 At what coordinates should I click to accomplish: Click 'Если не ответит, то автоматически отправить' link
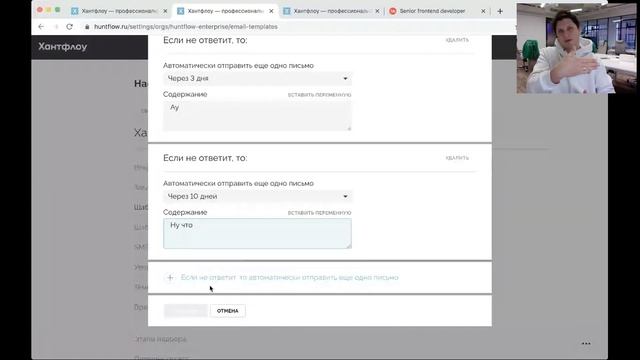289,278
